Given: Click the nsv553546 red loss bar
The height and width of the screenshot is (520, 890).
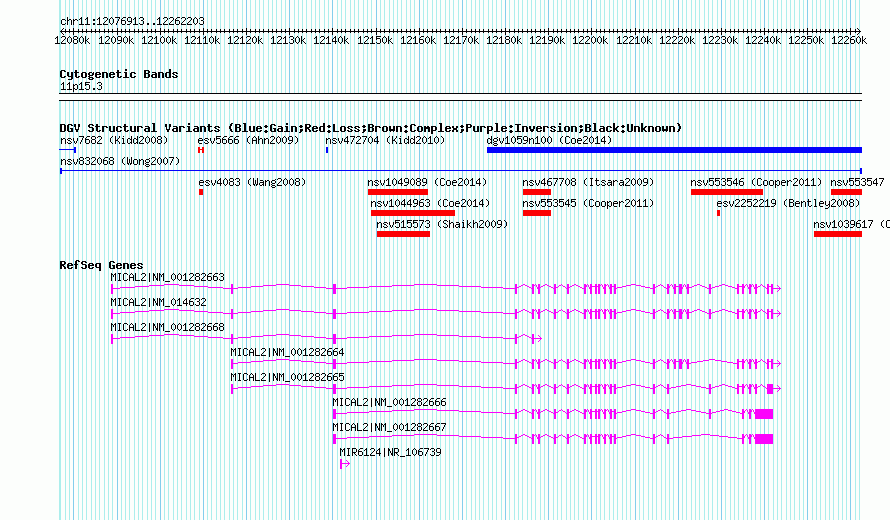Looking at the screenshot, I should (x=727, y=192).
